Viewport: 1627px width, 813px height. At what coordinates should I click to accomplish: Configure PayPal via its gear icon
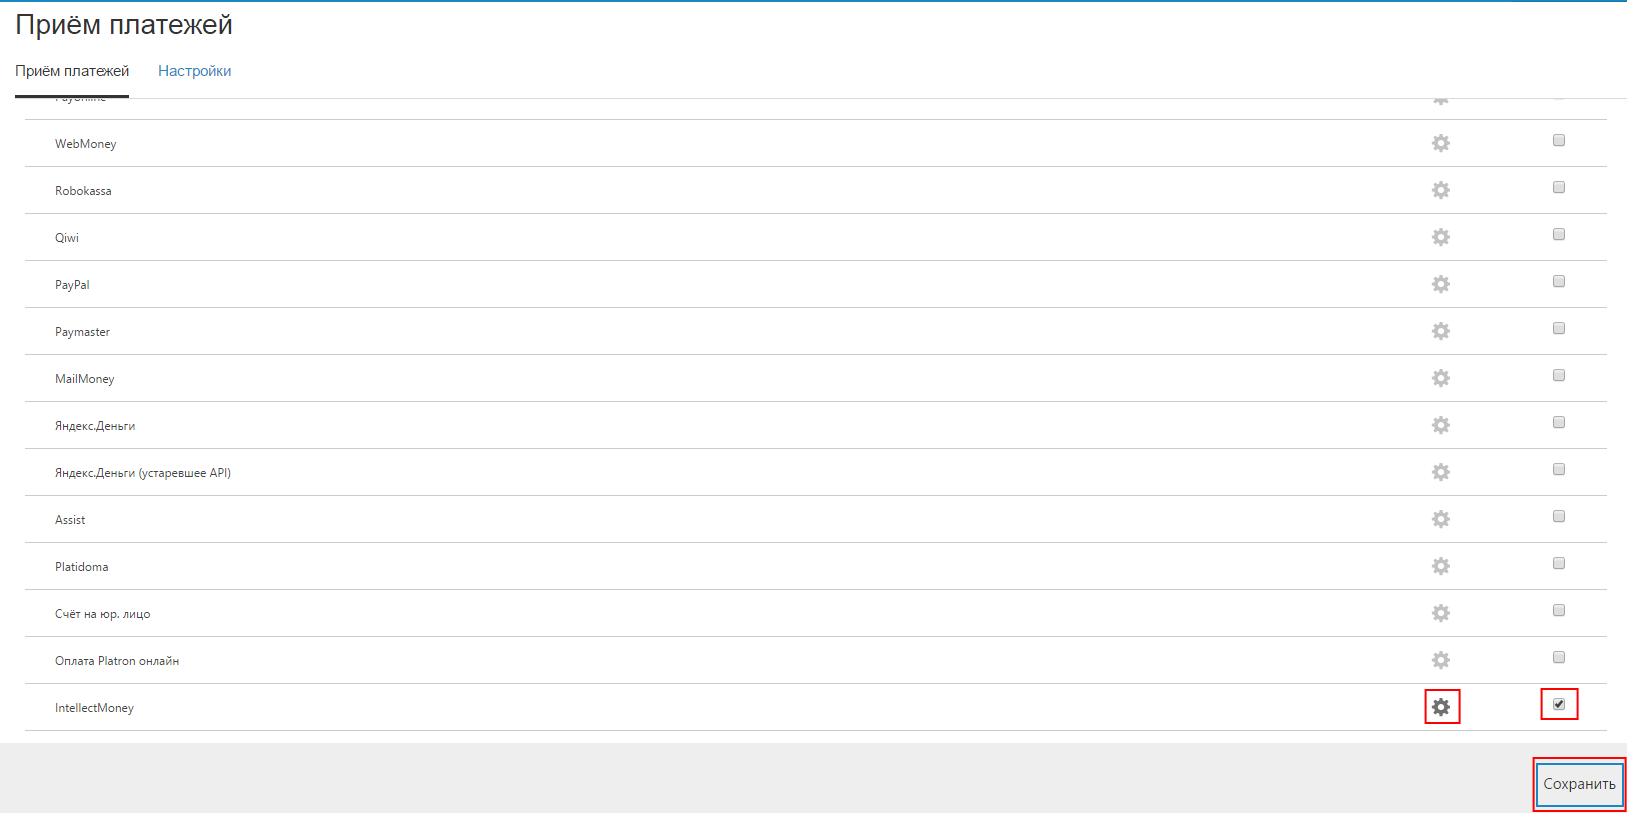(x=1440, y=284)
